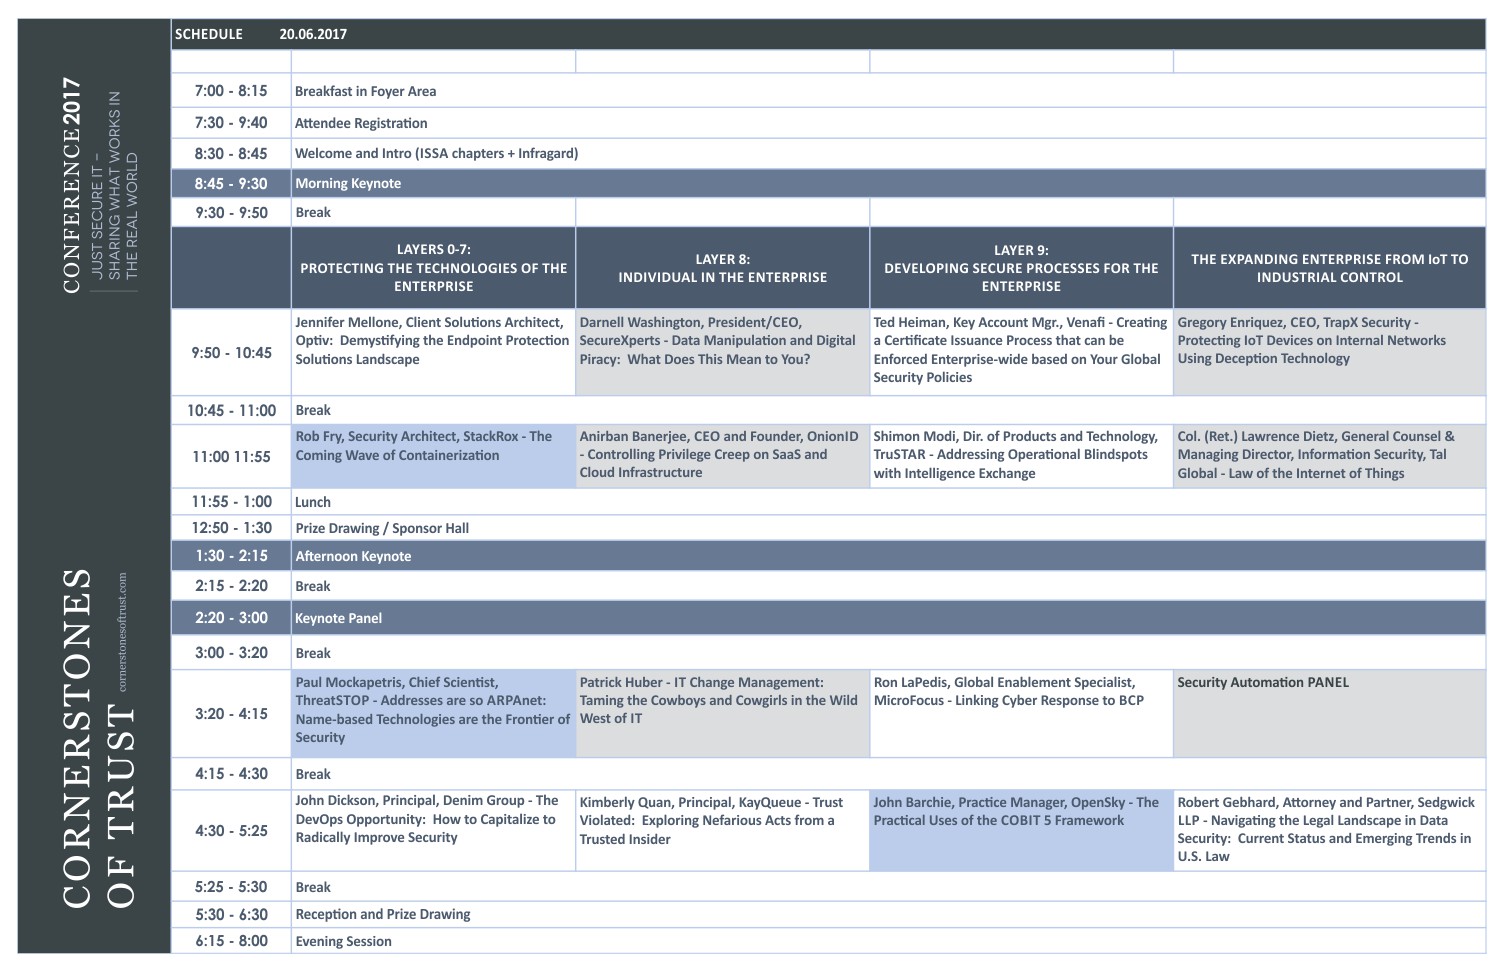Select the 11:00 11:55 time cell
The width and height of the screenshot is (1500, 971).
tap(231, 457)
